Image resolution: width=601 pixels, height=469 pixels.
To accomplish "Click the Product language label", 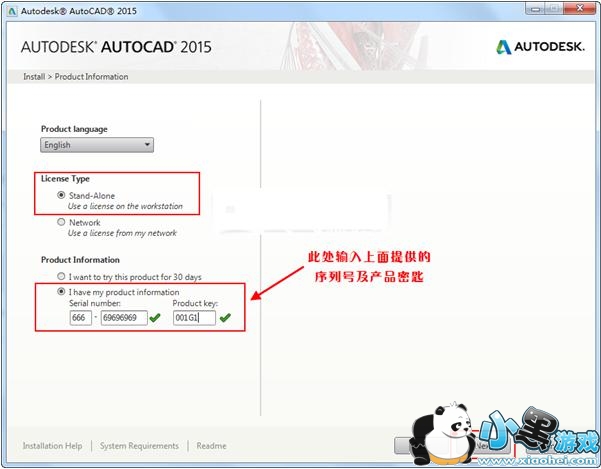I will coord(74,129).
